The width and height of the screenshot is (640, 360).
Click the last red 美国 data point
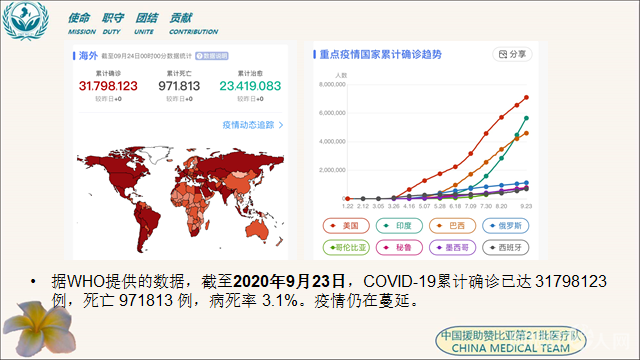(527, 98)
